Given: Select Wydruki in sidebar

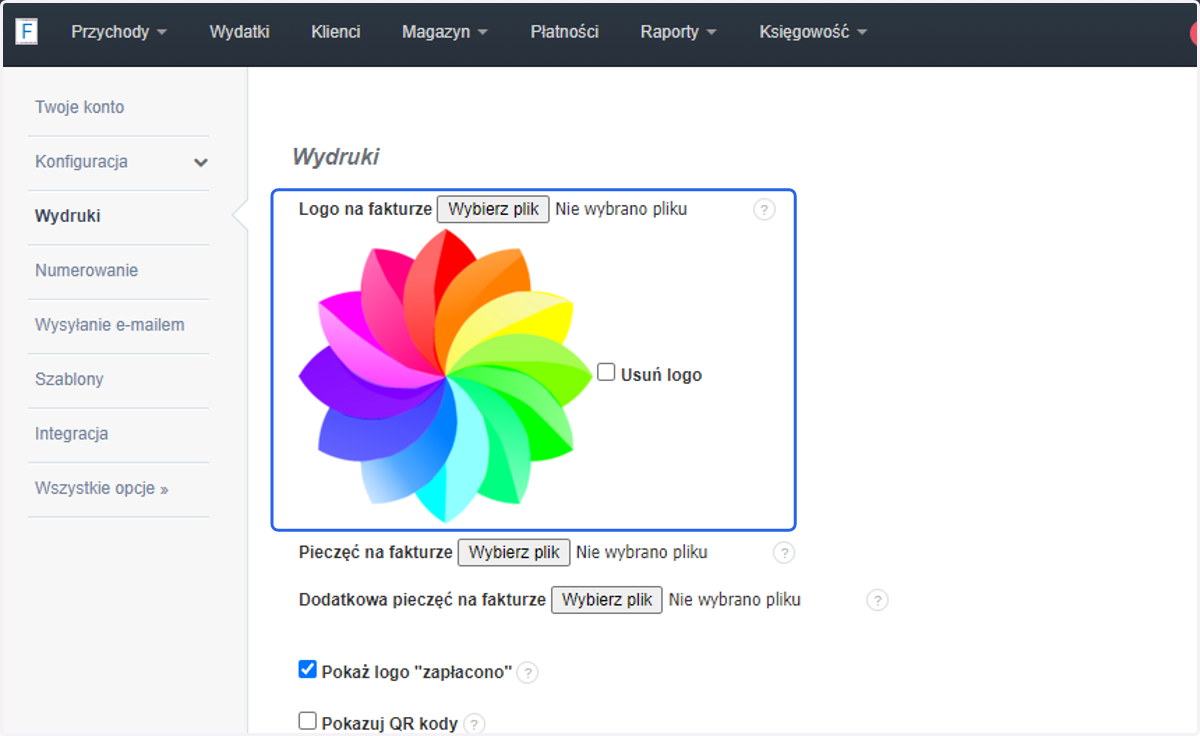Looking at the screenshot, I should [x=68, y=216].
